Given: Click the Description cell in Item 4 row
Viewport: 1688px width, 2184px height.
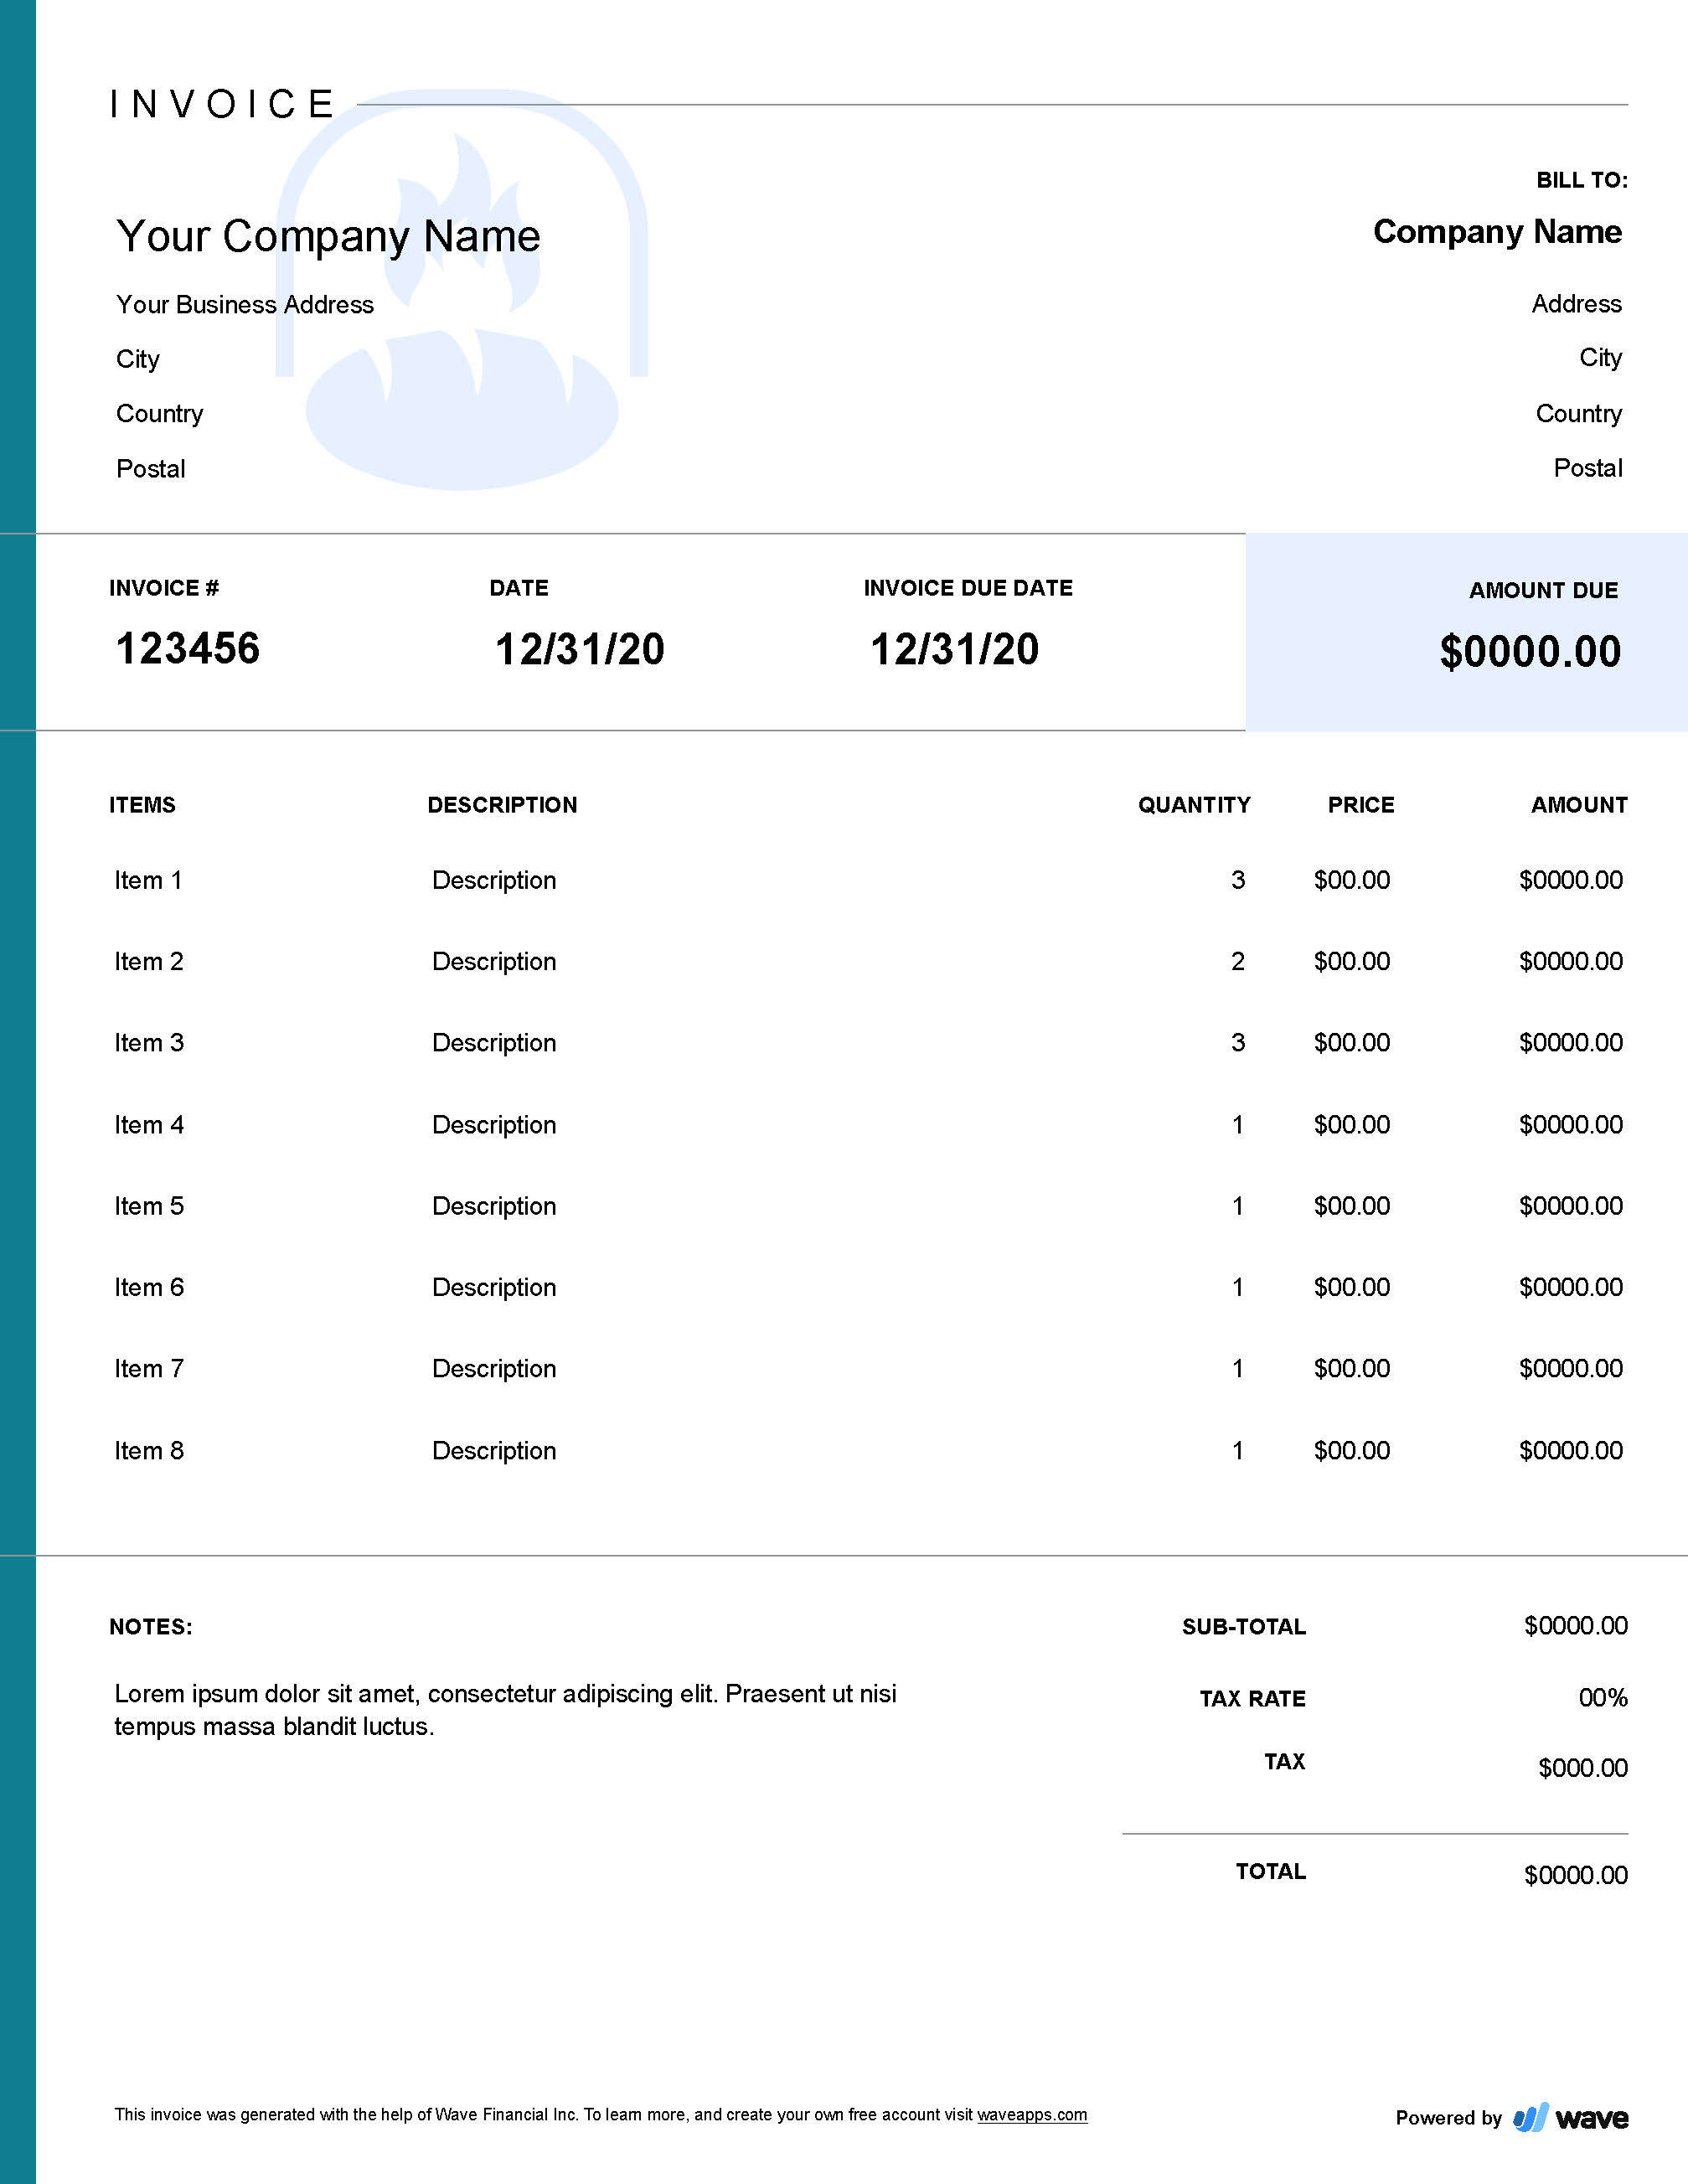Looking at the screenshot, I should (494, 1124).
